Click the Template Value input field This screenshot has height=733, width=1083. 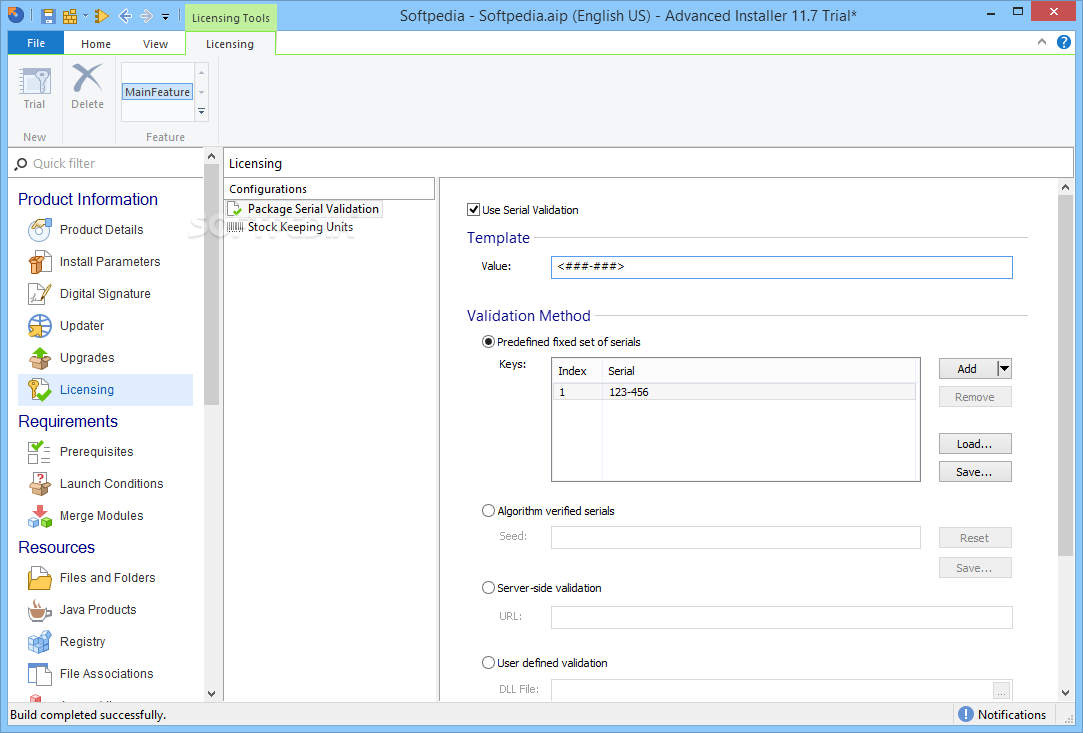(x=782, y=267)
